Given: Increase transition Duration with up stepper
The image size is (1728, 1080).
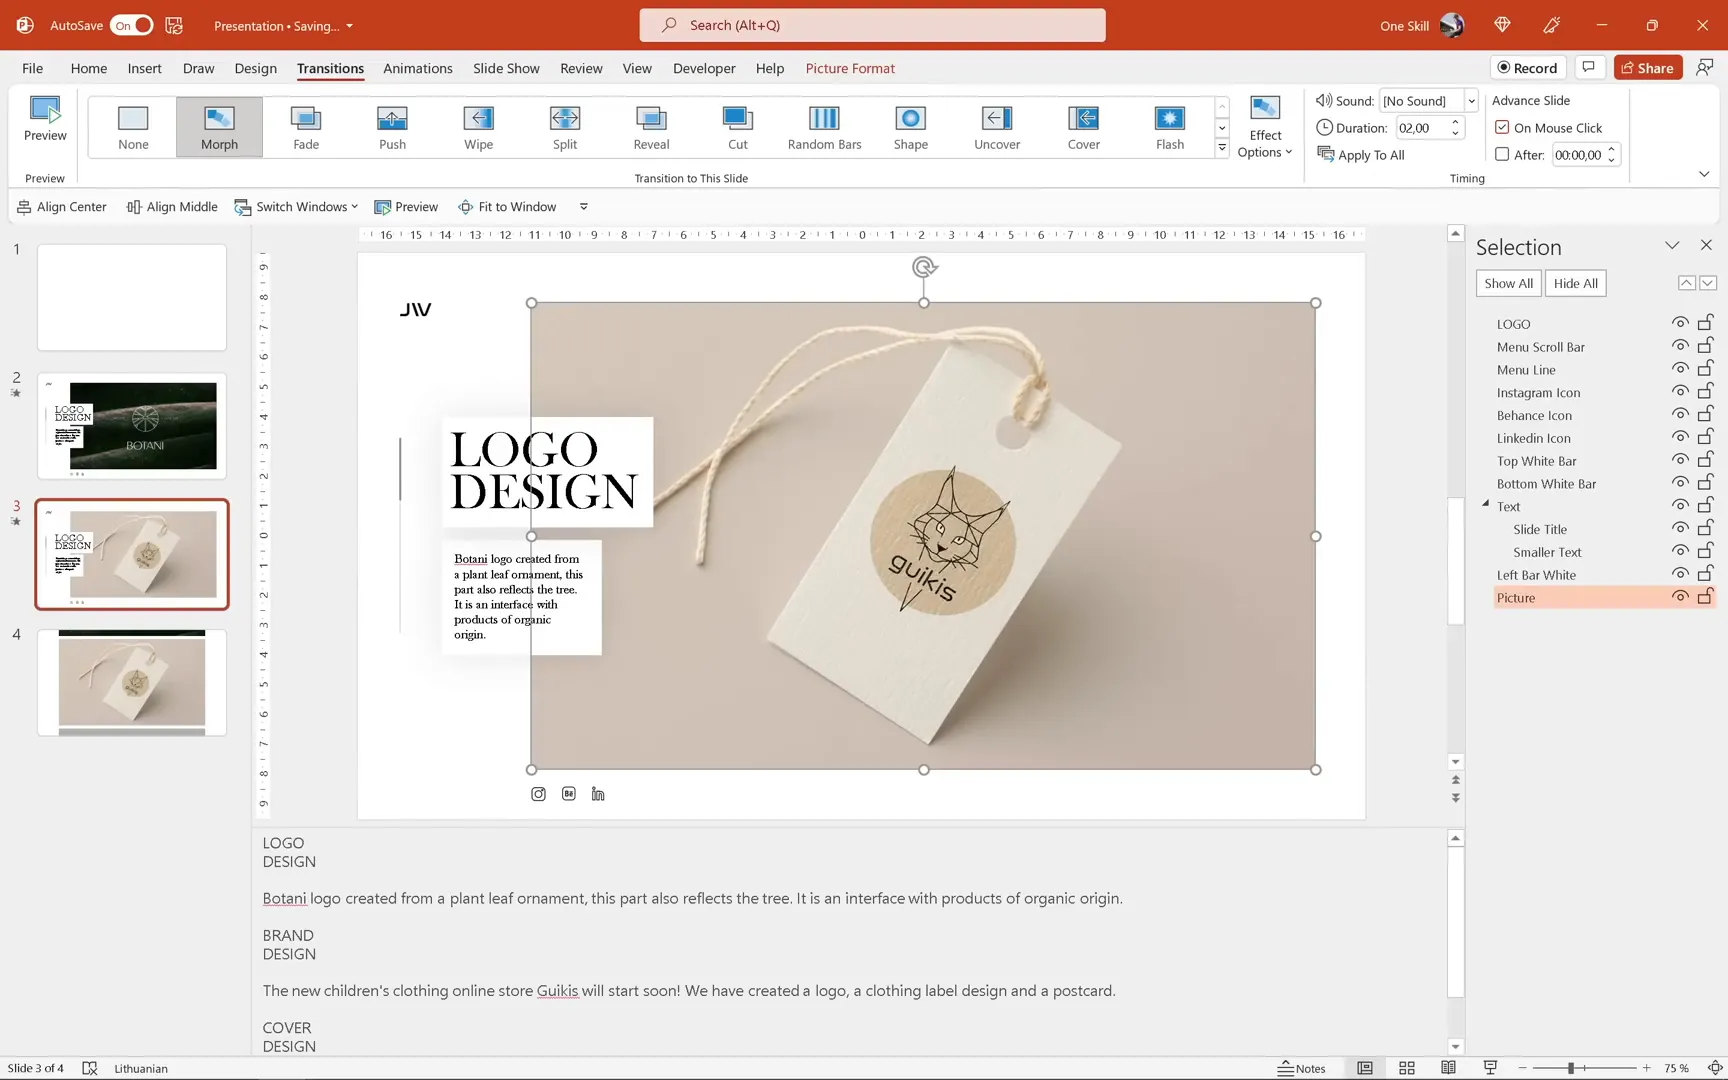Looking at the screenshot, I should click(x=1455, y=122).
